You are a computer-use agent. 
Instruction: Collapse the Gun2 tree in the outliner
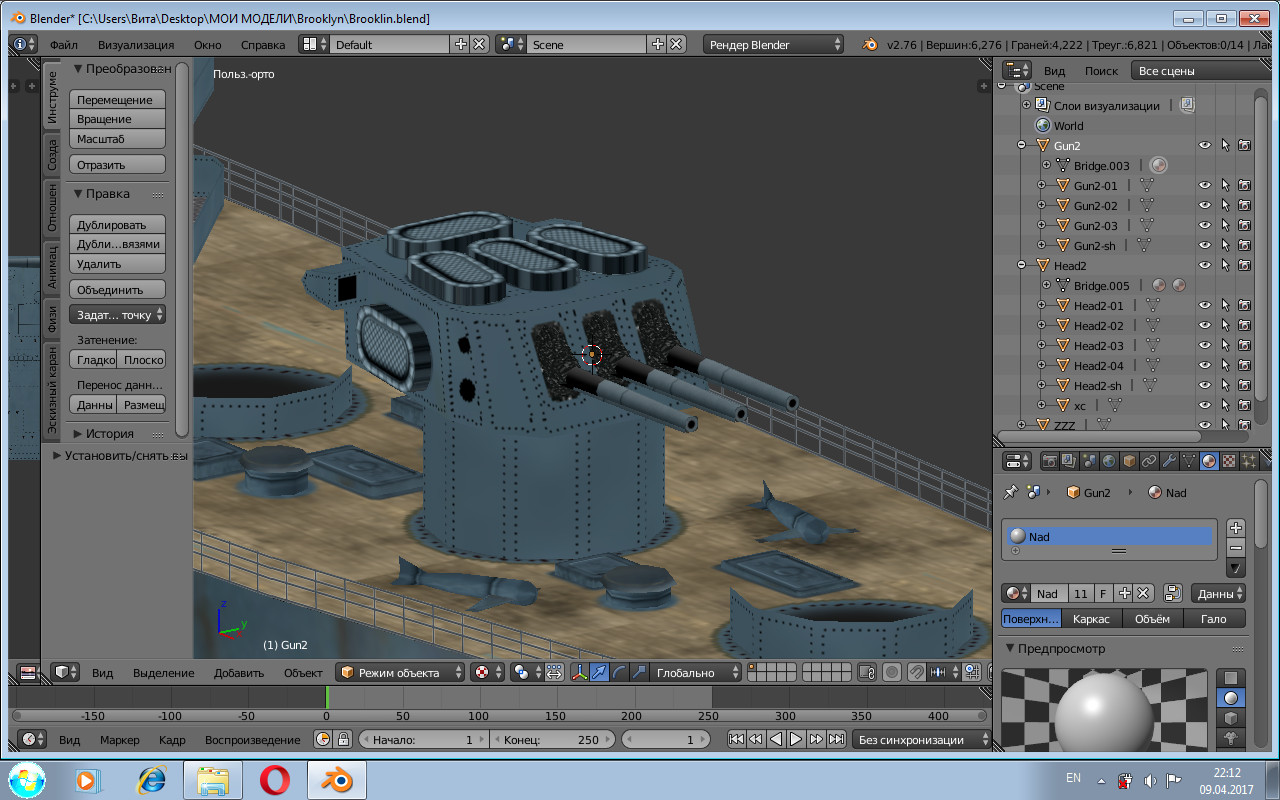[1022, 146]
